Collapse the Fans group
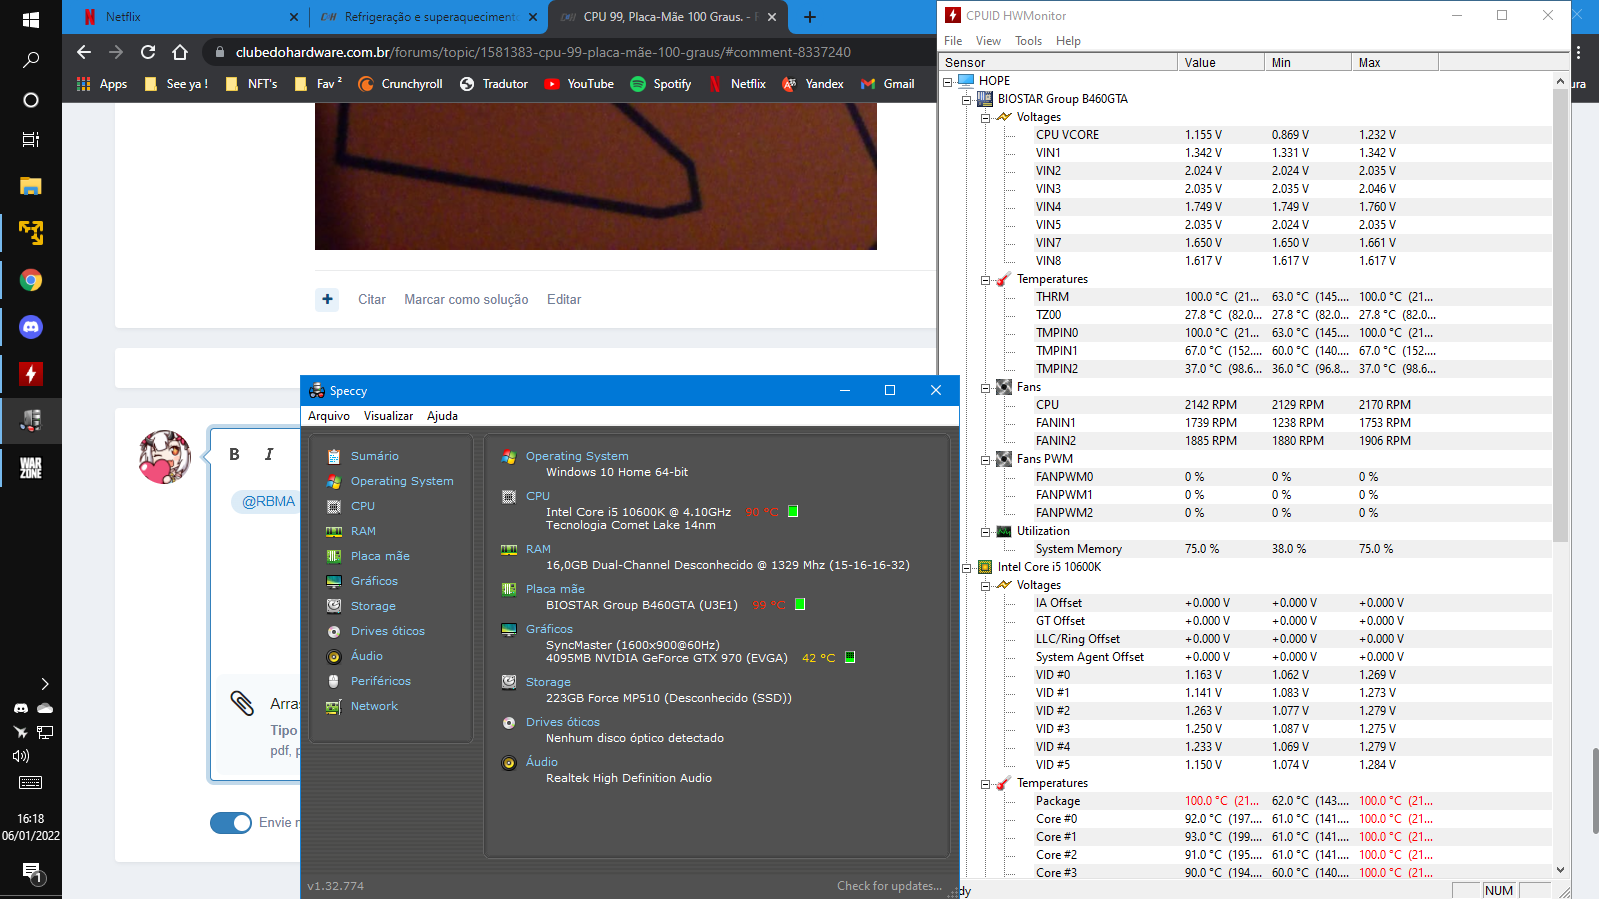1599x899 pixels. pyautogui.click(x=985, y=387)
